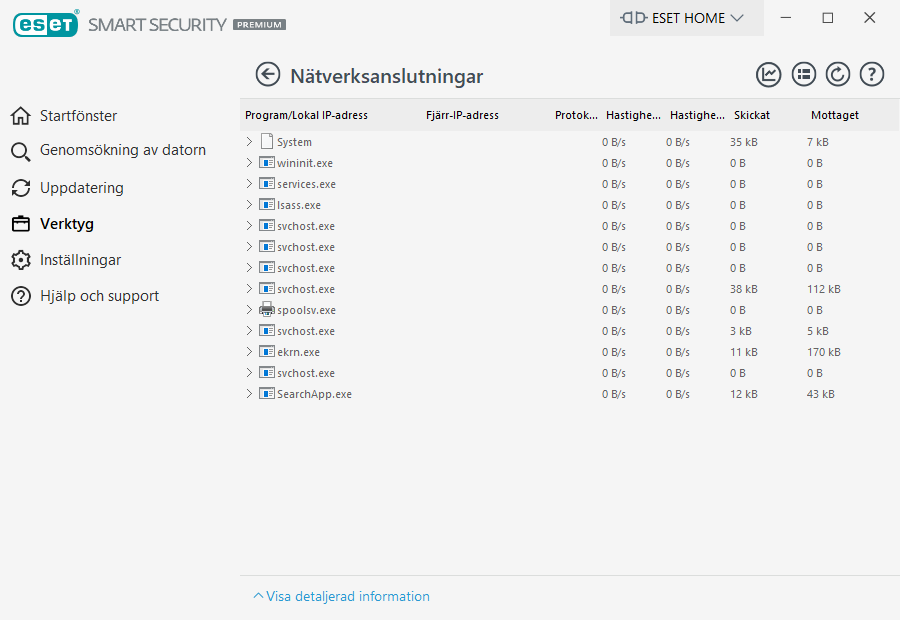
Task: Open the network activity graph icon
Action: [769, 74]
